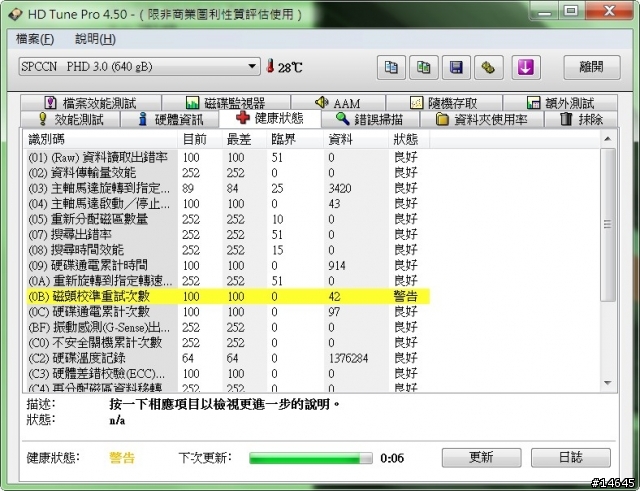This screenshot has width=640, height=491.
Task: Switch to the 額外測試 tab
Action: tap(560, 102)
